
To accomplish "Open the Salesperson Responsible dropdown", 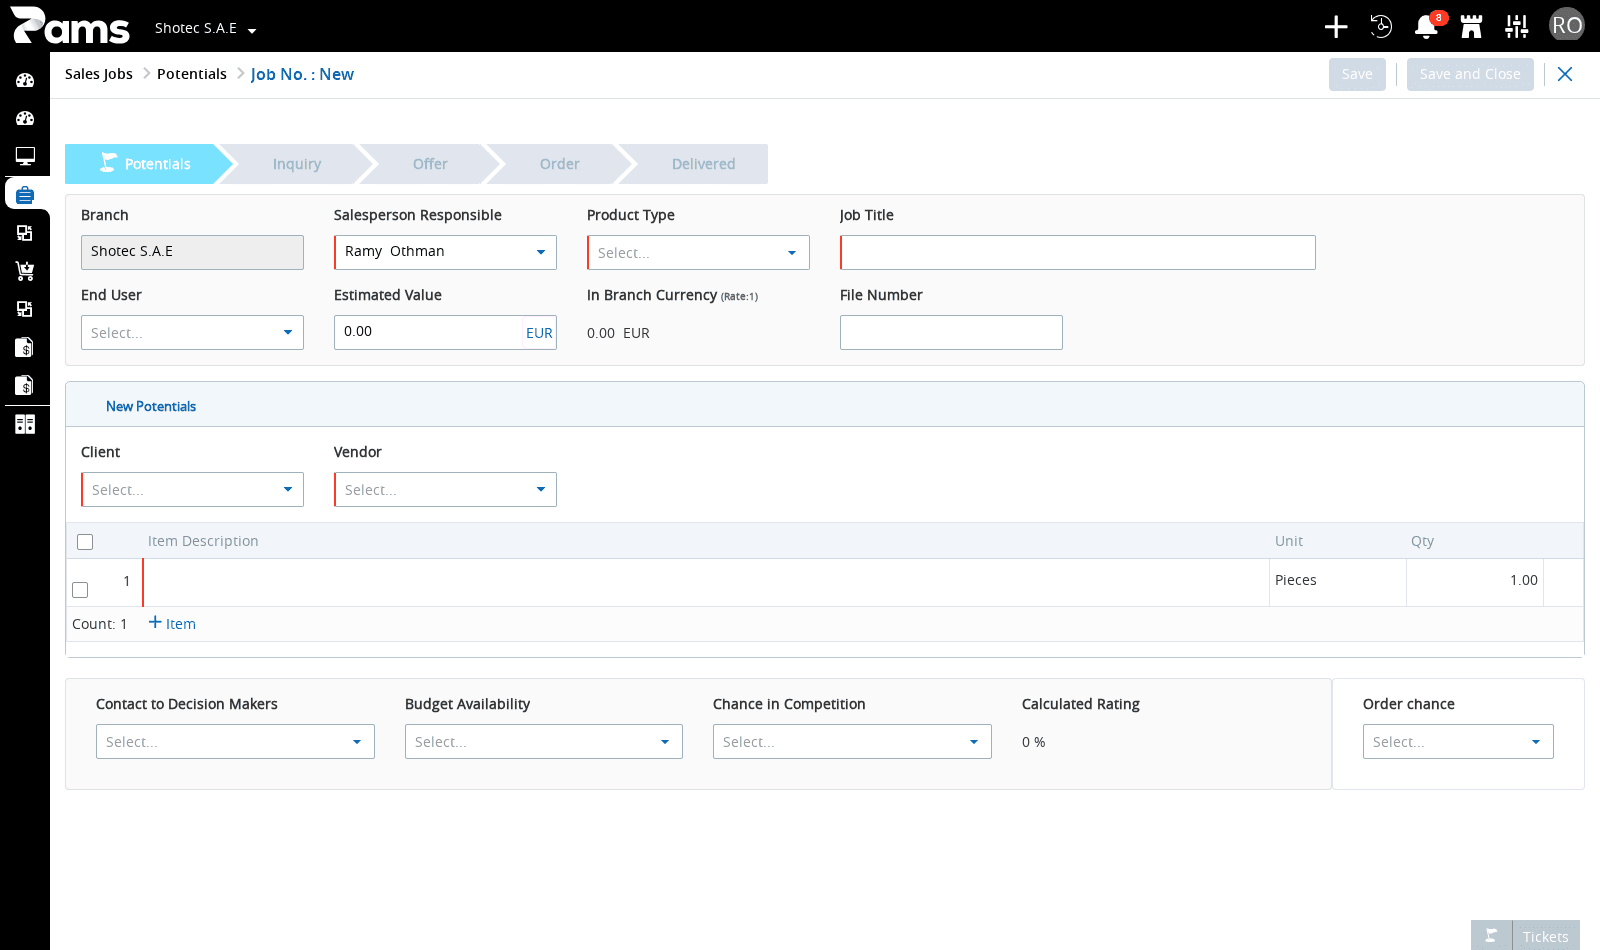I will tap(445, 252).
